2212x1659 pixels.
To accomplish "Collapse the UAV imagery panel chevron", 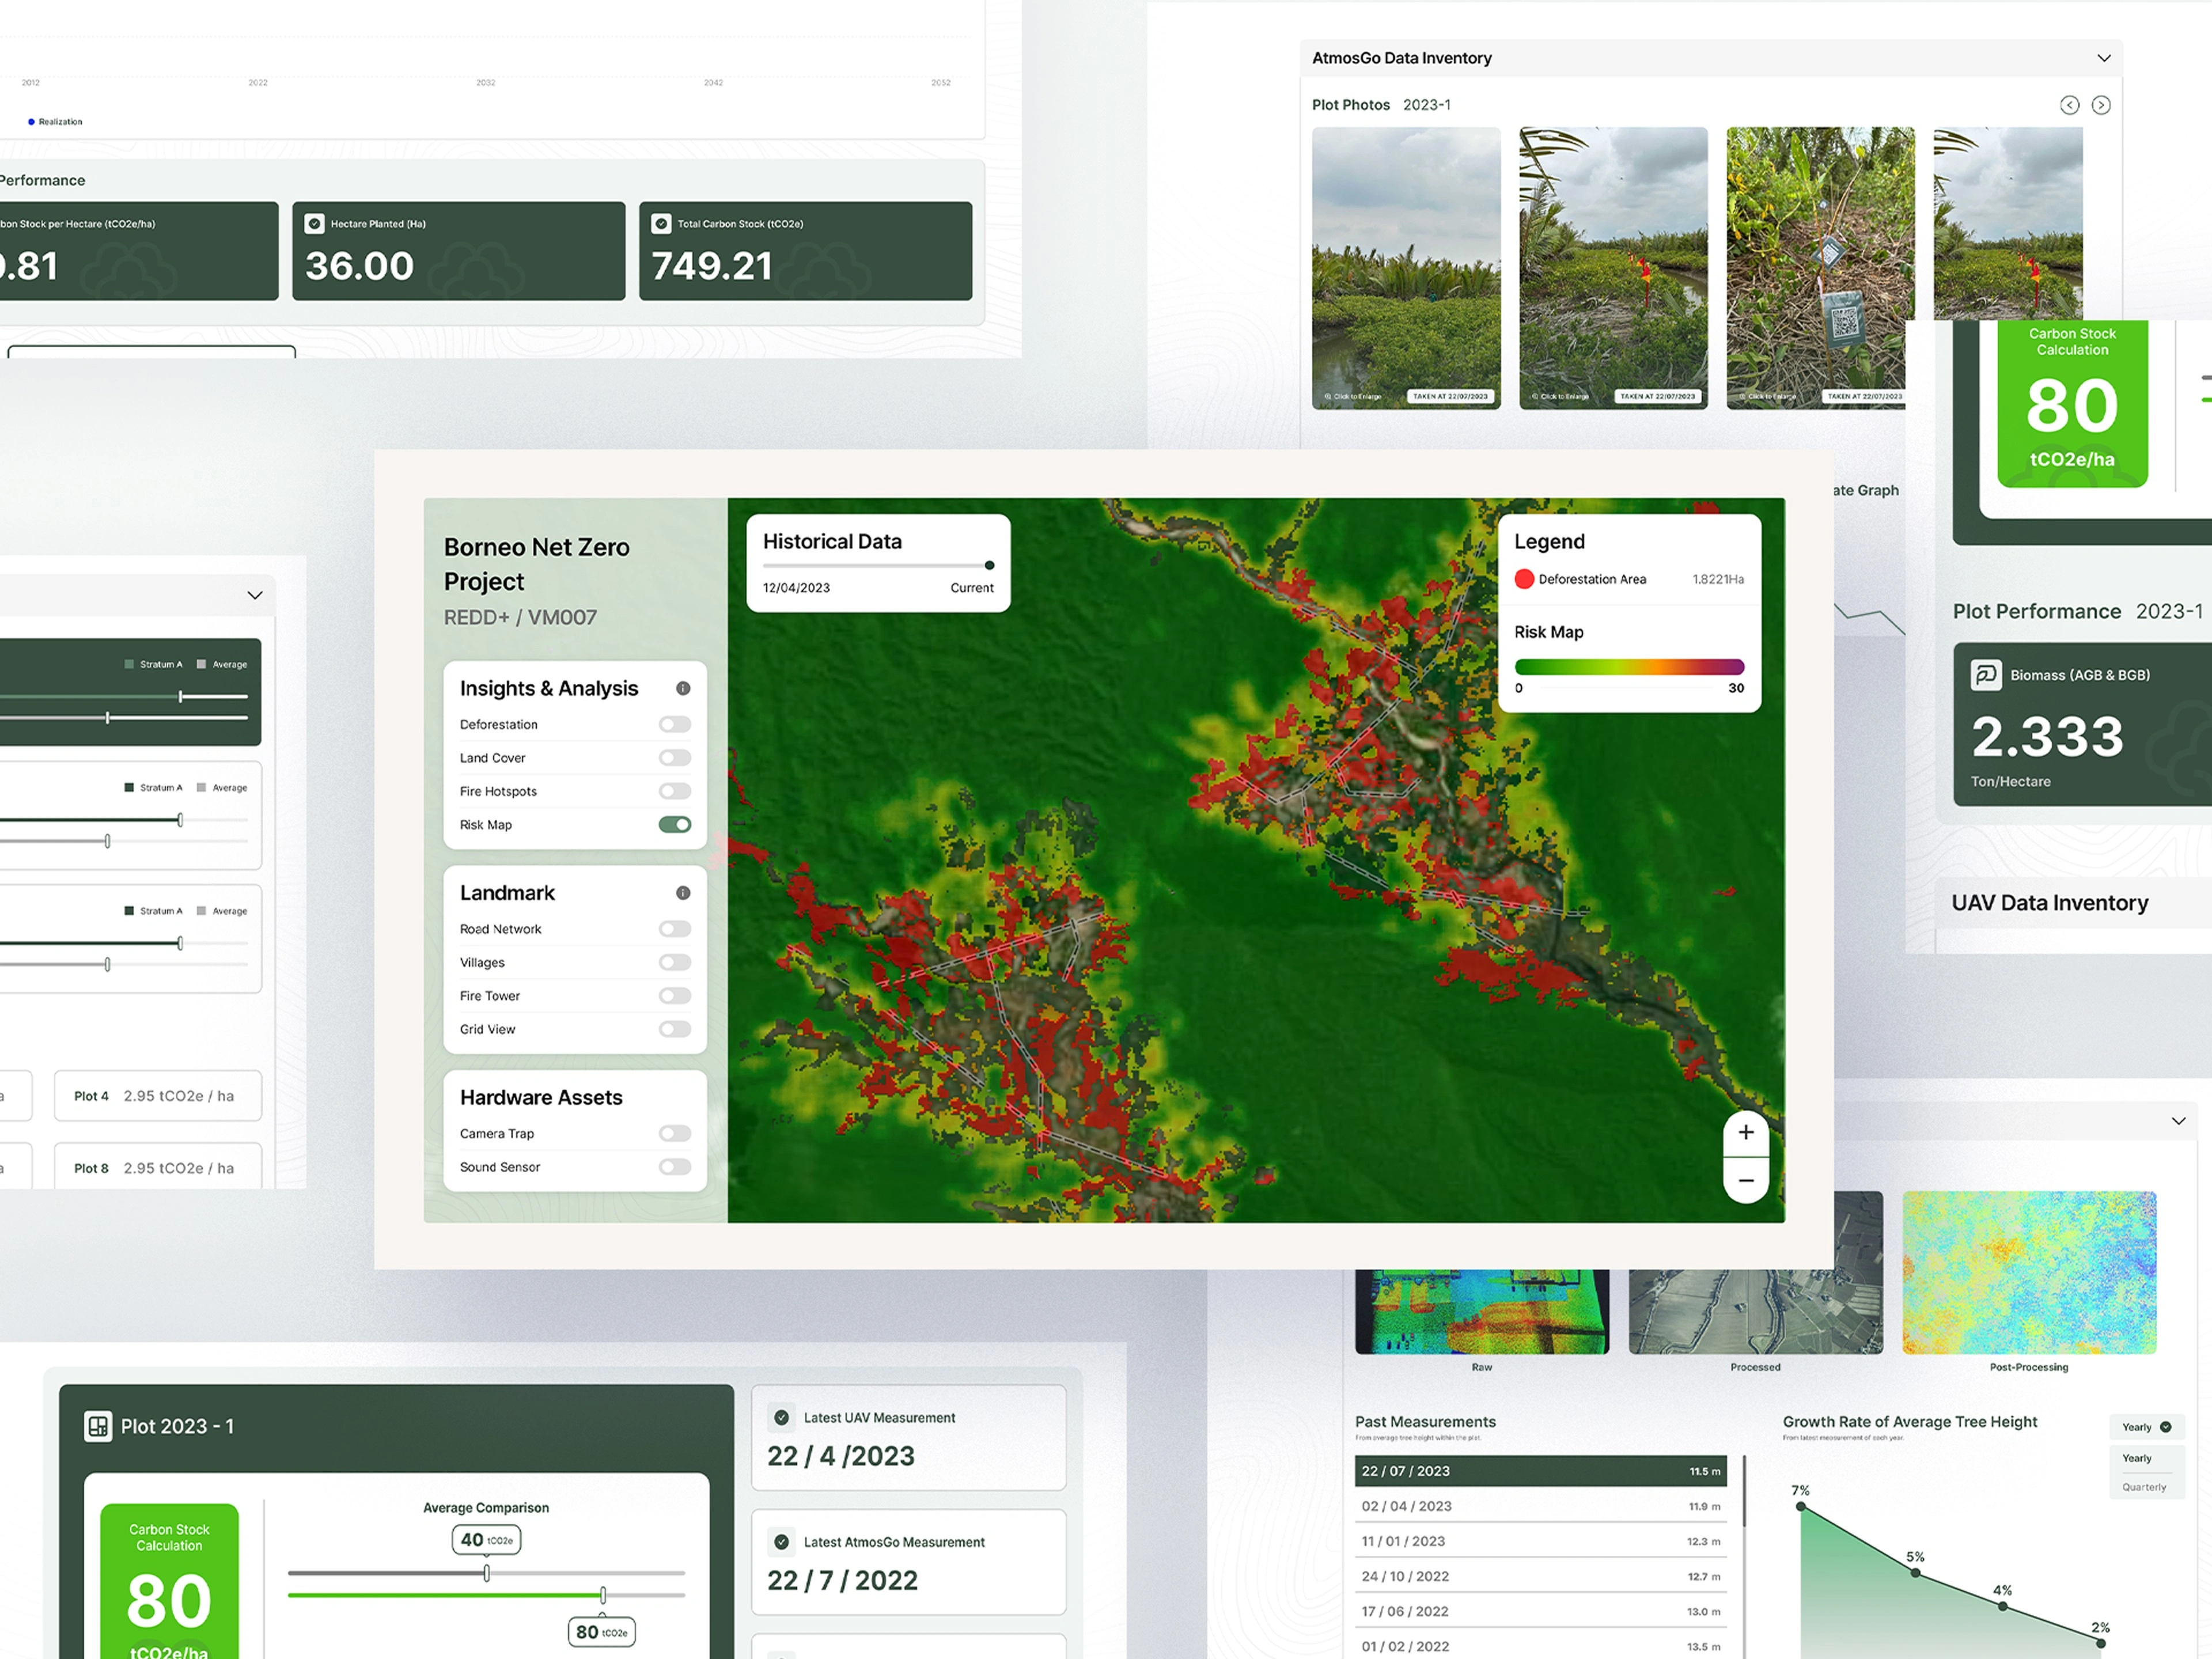I will coord(2178,1121).
